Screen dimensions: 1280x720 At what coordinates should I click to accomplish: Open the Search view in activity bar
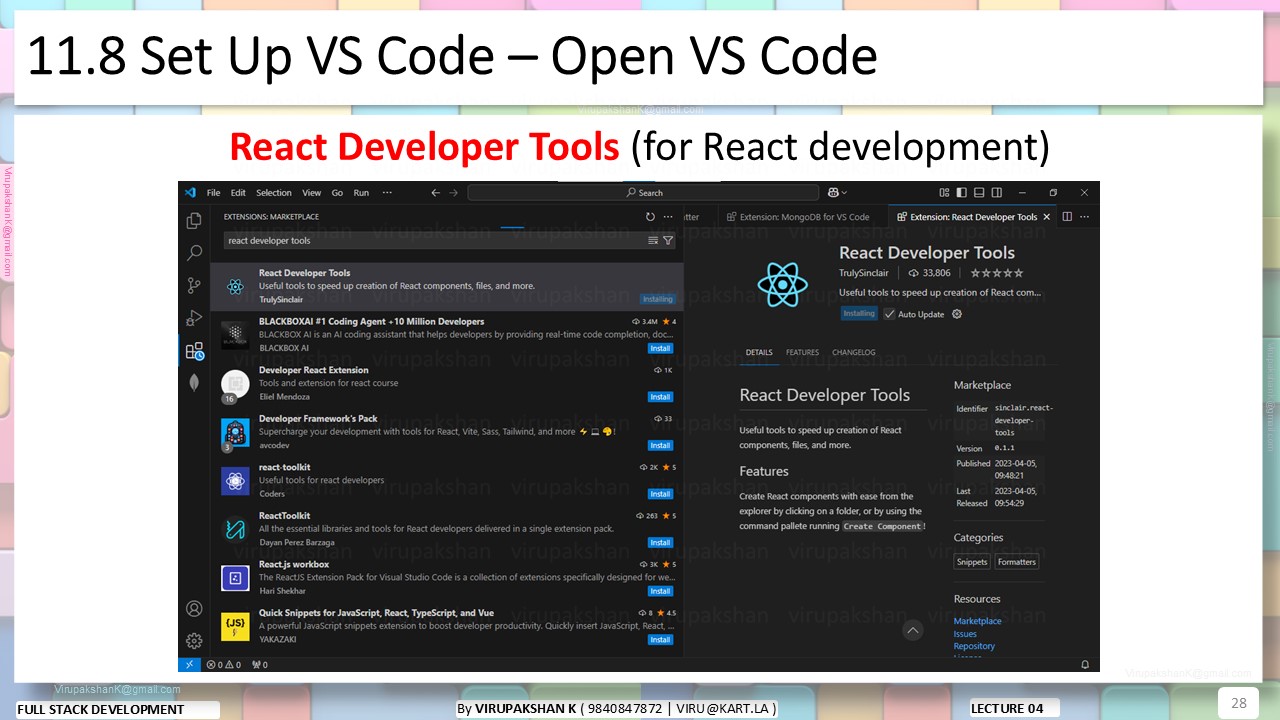(x=194, y=253)
